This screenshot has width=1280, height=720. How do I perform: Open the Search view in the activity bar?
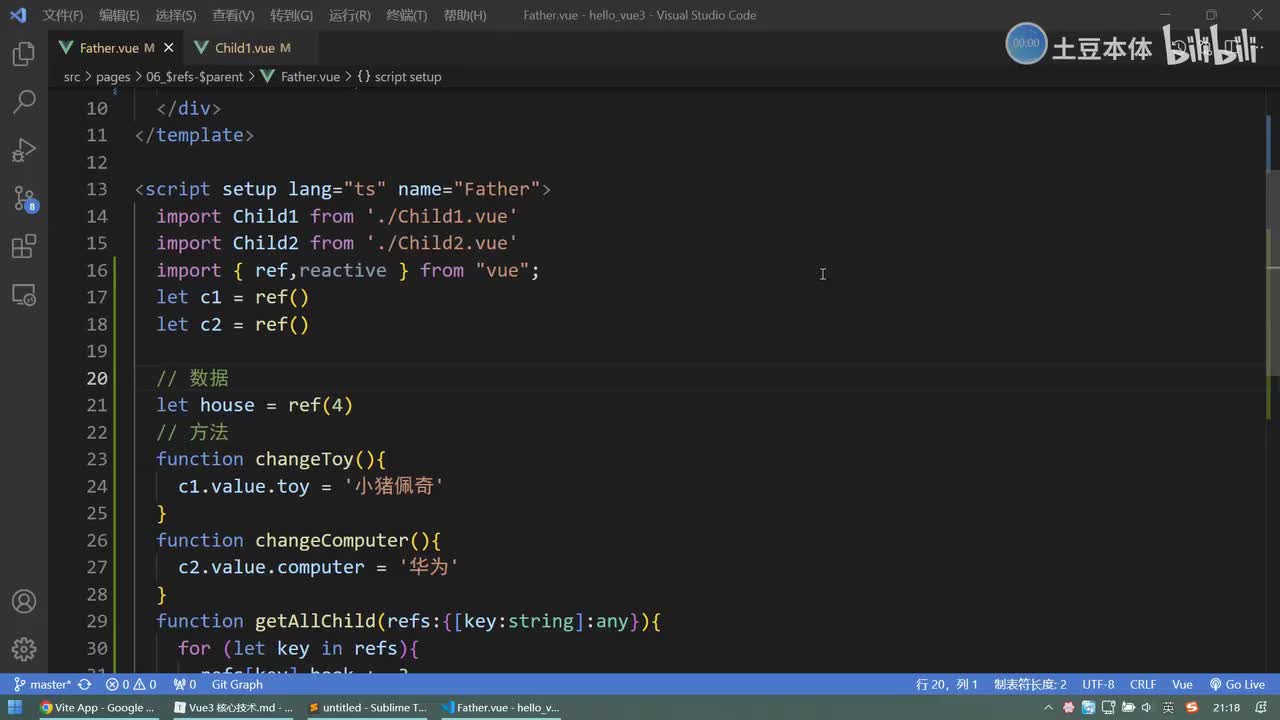pos(24,101)
